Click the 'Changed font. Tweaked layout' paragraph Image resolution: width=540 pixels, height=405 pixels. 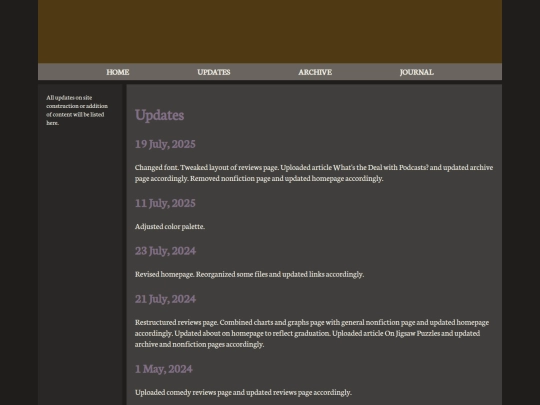pyautogui.click(x=314, y=173)
